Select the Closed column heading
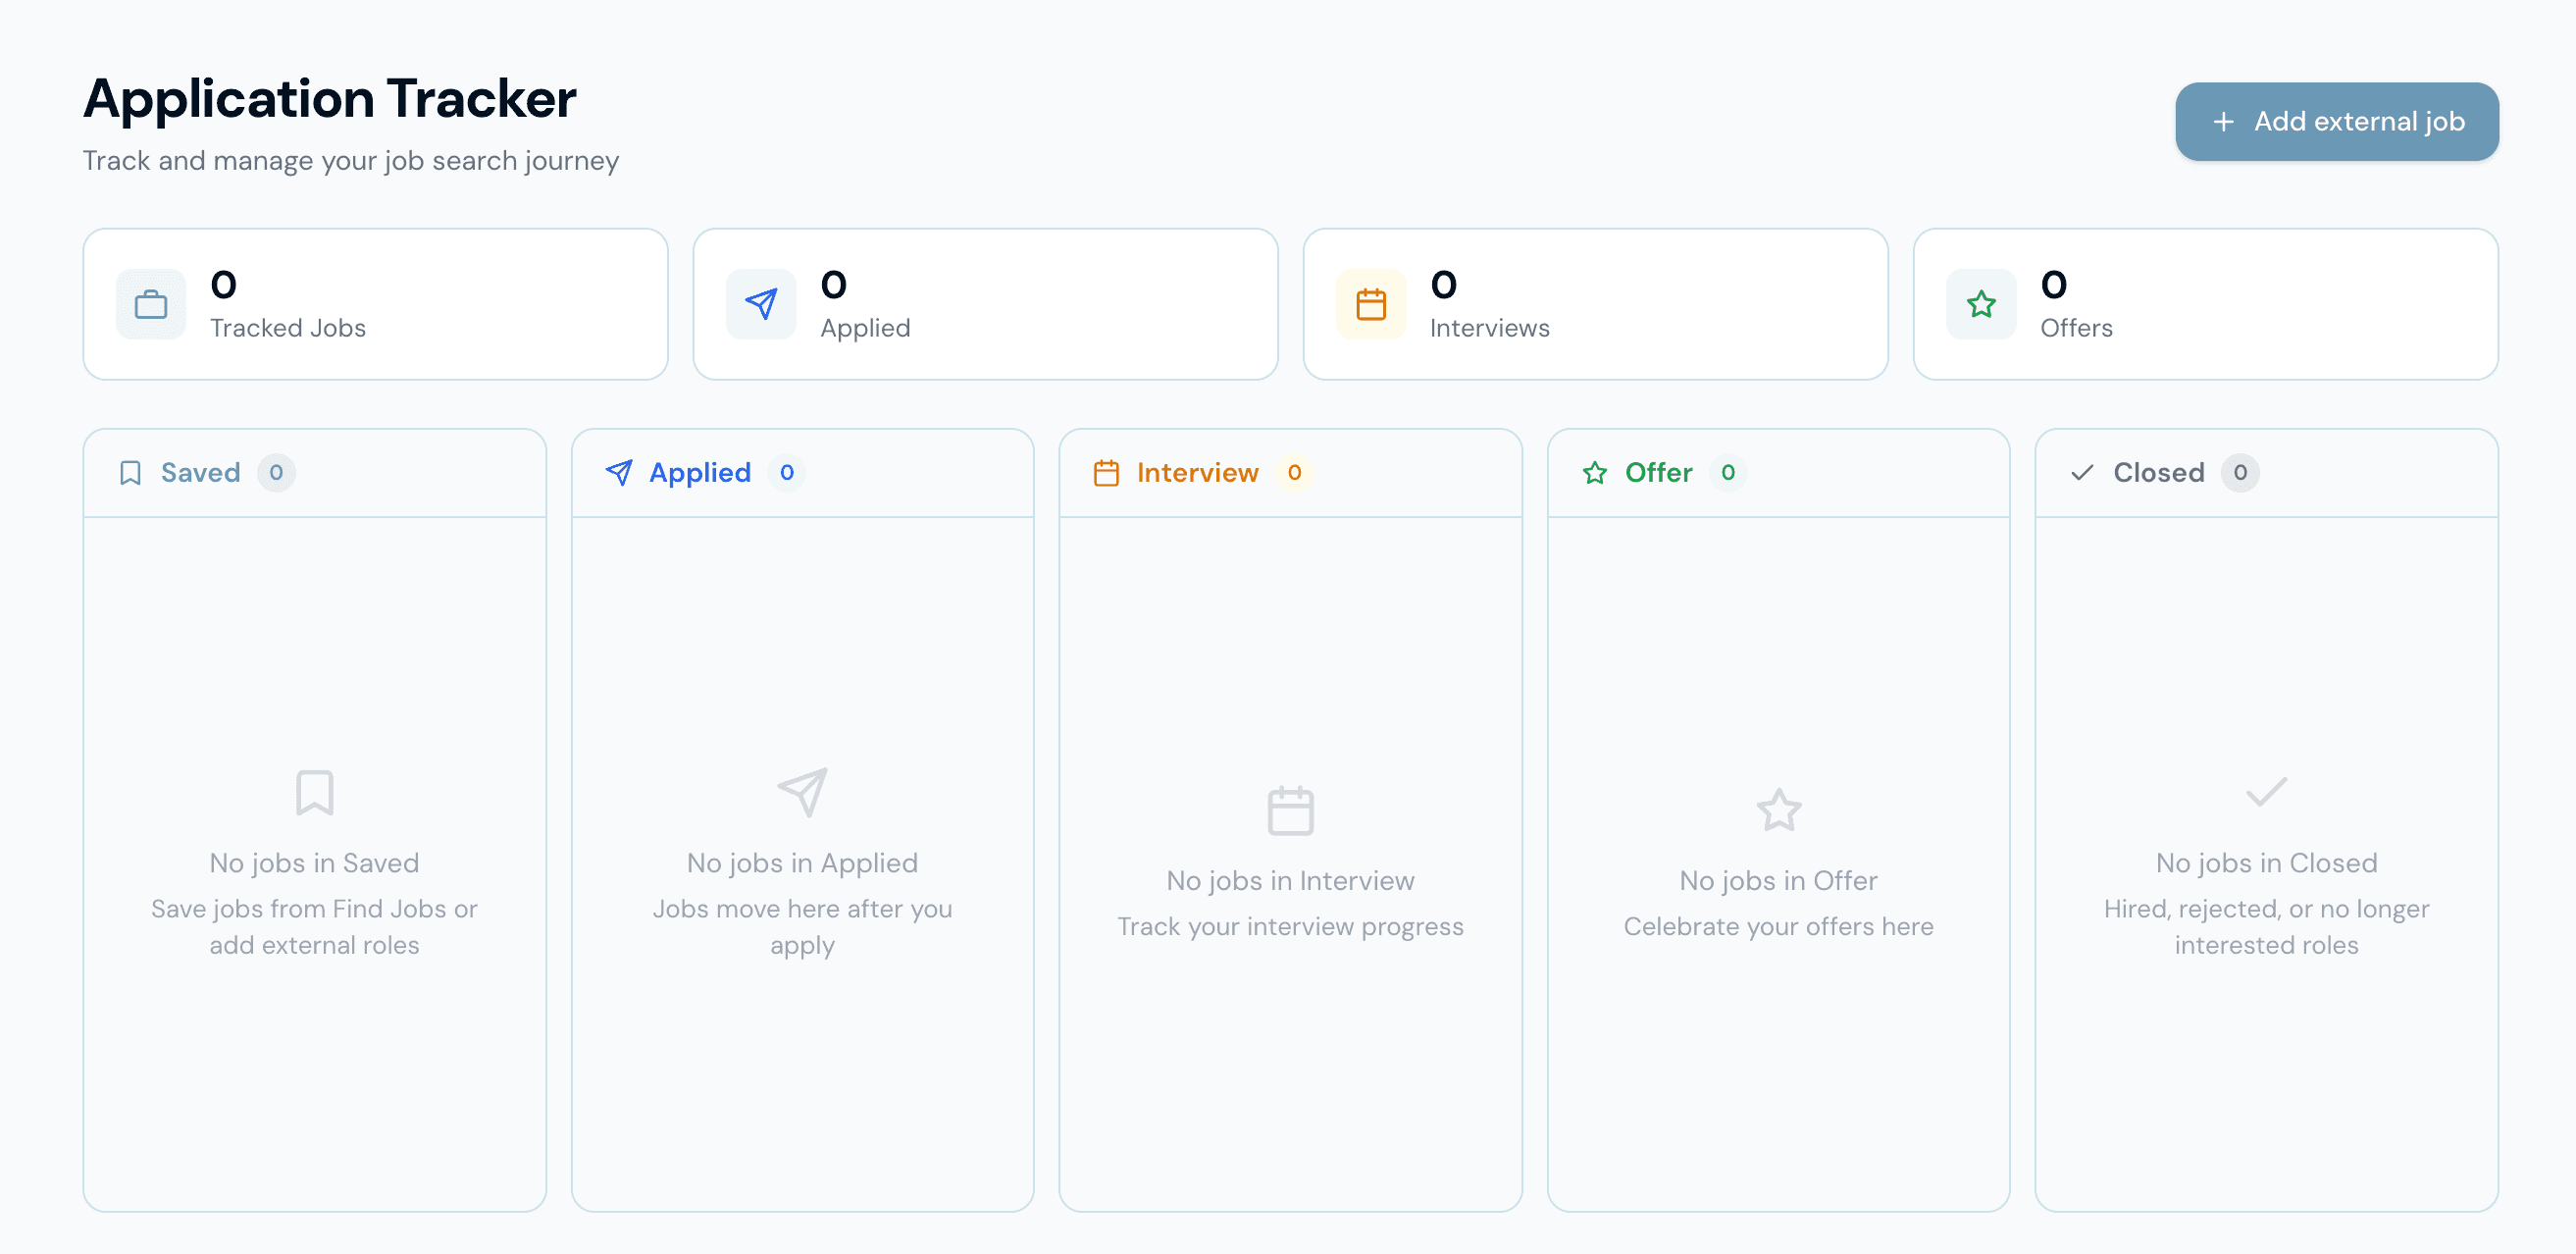Image resolution: width=2576 pixels, height=1254 pixels. (2159, 473)
